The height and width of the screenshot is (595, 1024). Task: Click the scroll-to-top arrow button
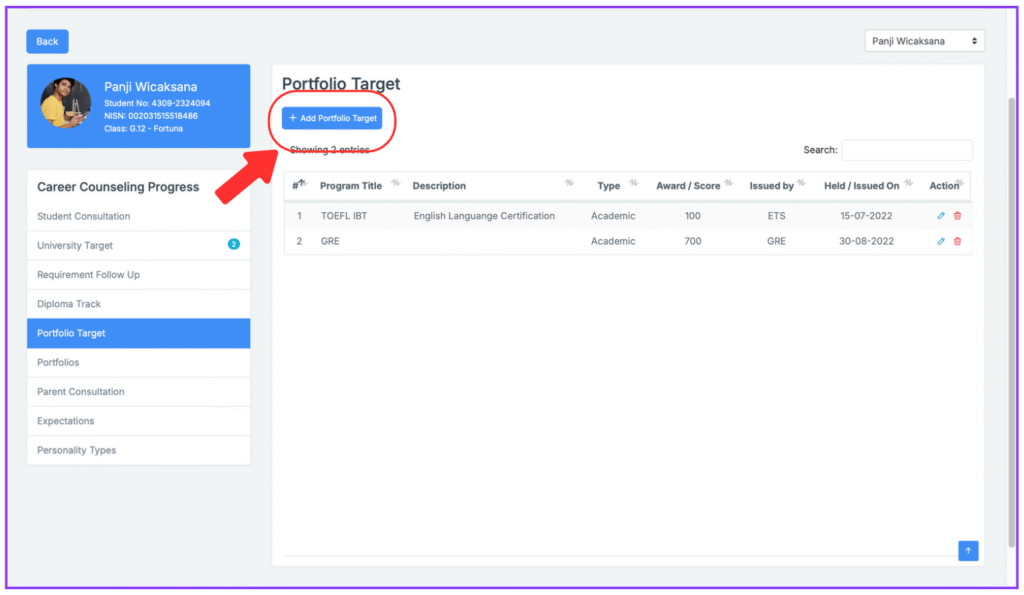968,551
